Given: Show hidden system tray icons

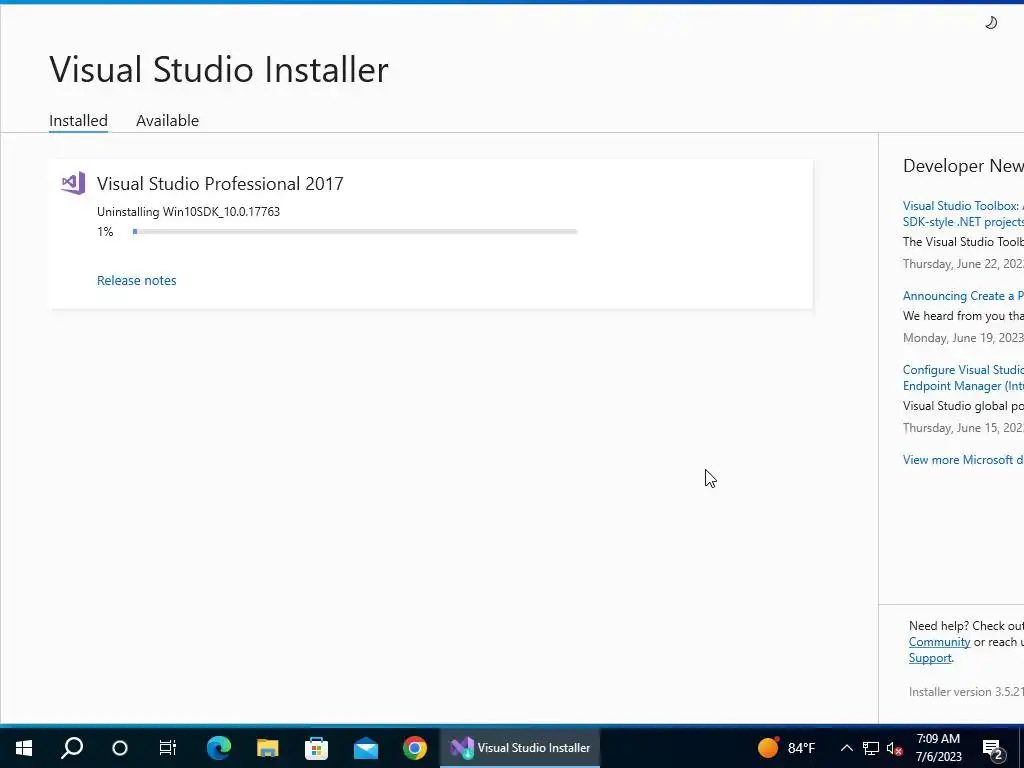Looking at the screenshot, I should click(846, 748).
